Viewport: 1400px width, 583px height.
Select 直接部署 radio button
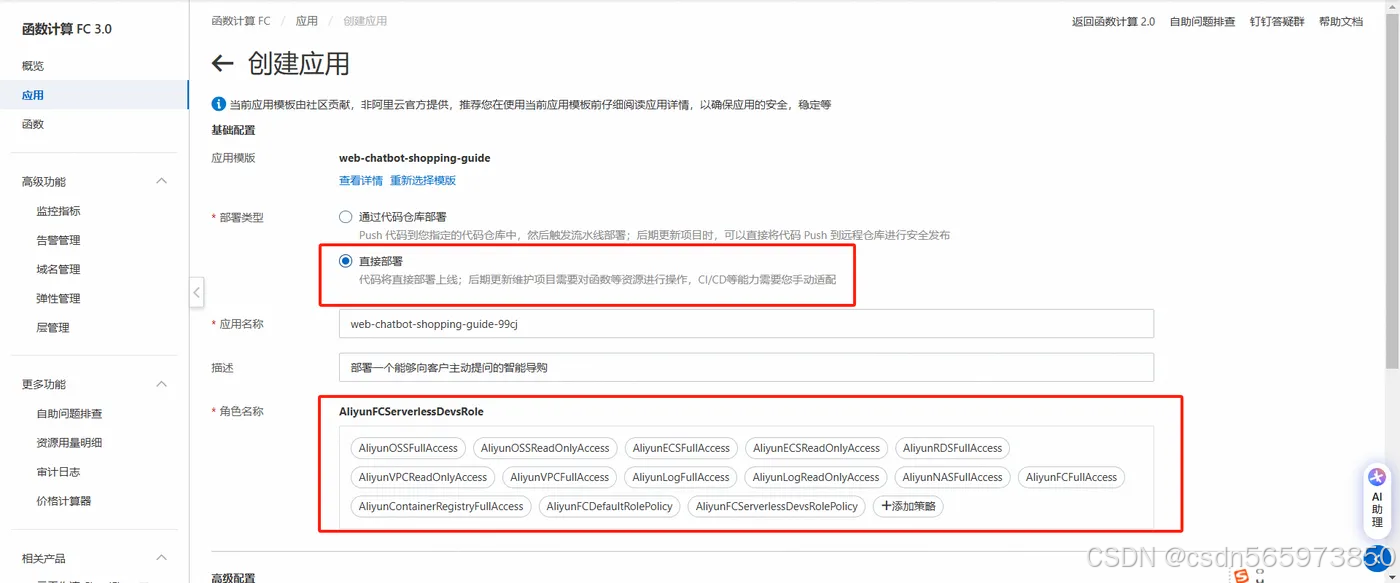pyautogui.click(x=346, y=261)
